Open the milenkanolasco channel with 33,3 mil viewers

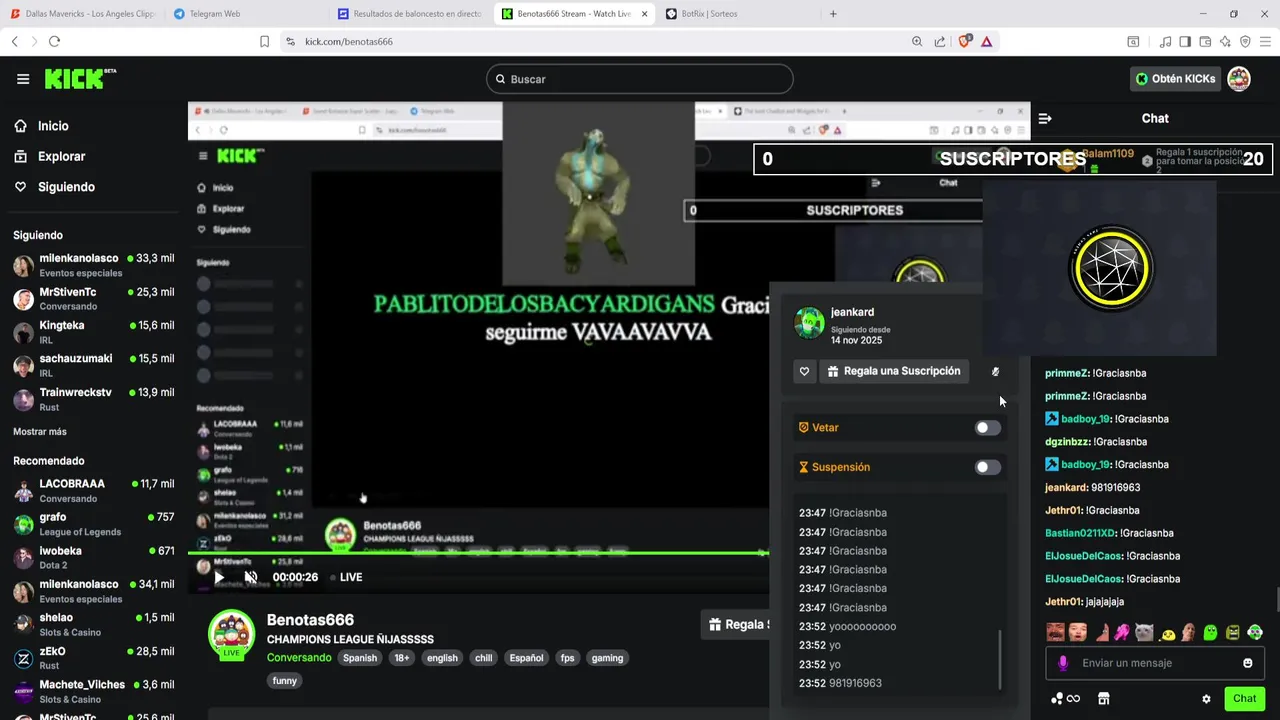point(94,265)
